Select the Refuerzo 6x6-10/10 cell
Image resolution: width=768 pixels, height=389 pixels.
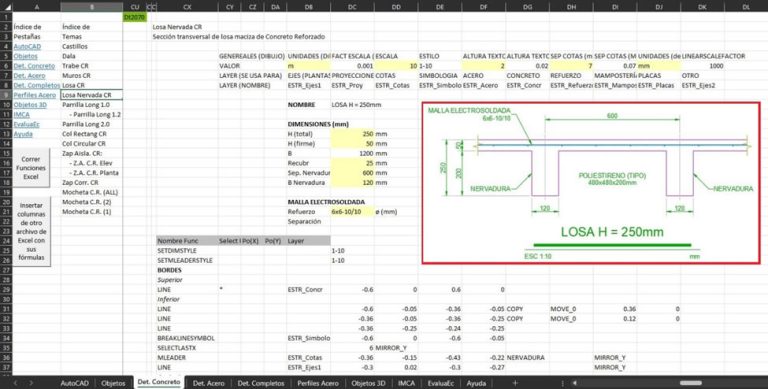pyautogui.click(x=352, y=212)
